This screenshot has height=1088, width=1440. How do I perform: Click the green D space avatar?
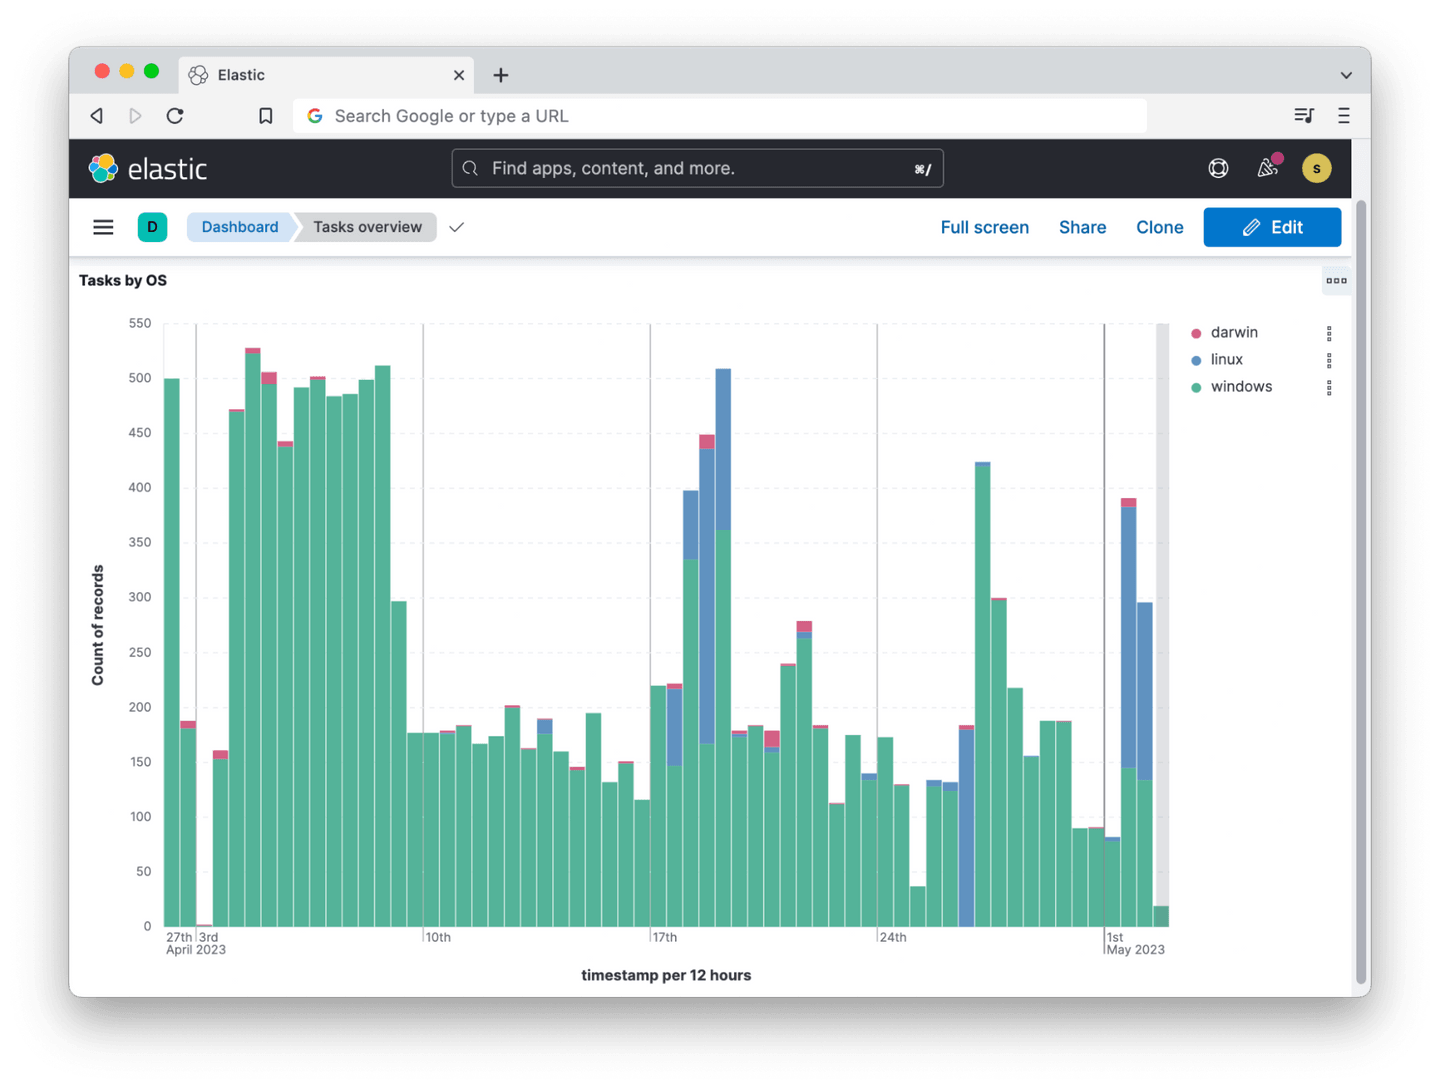click(152, 227)
